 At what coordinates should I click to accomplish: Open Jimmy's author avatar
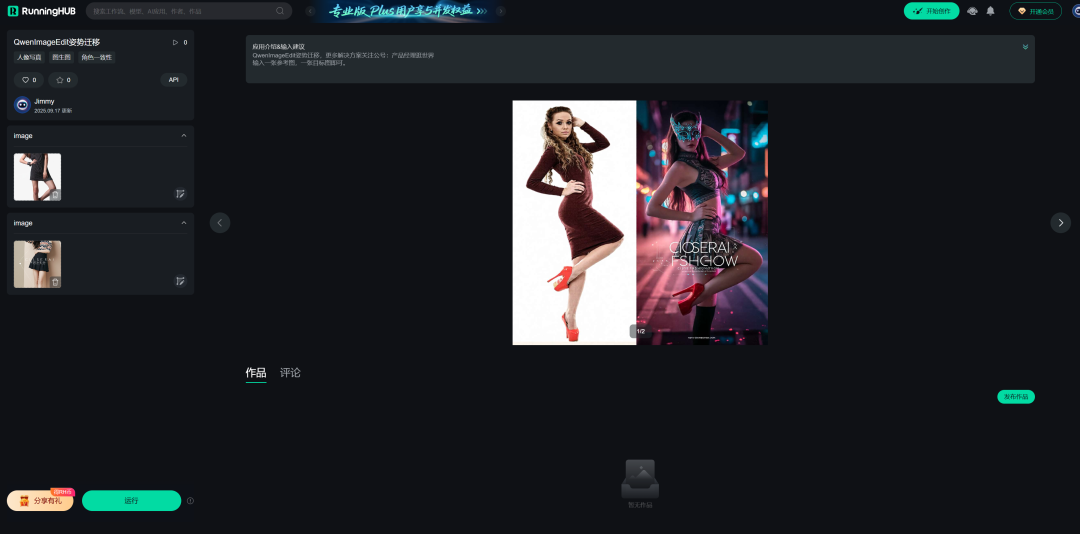coord(22,105)
